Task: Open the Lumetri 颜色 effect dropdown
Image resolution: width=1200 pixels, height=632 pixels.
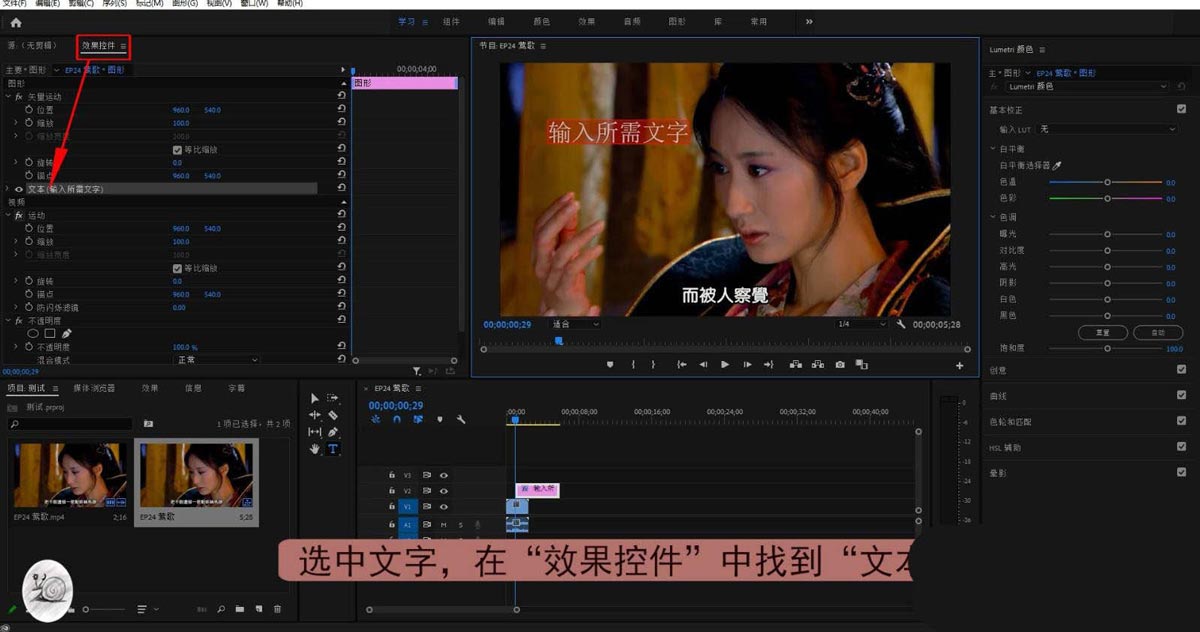Action: [x=1088, y=87]
